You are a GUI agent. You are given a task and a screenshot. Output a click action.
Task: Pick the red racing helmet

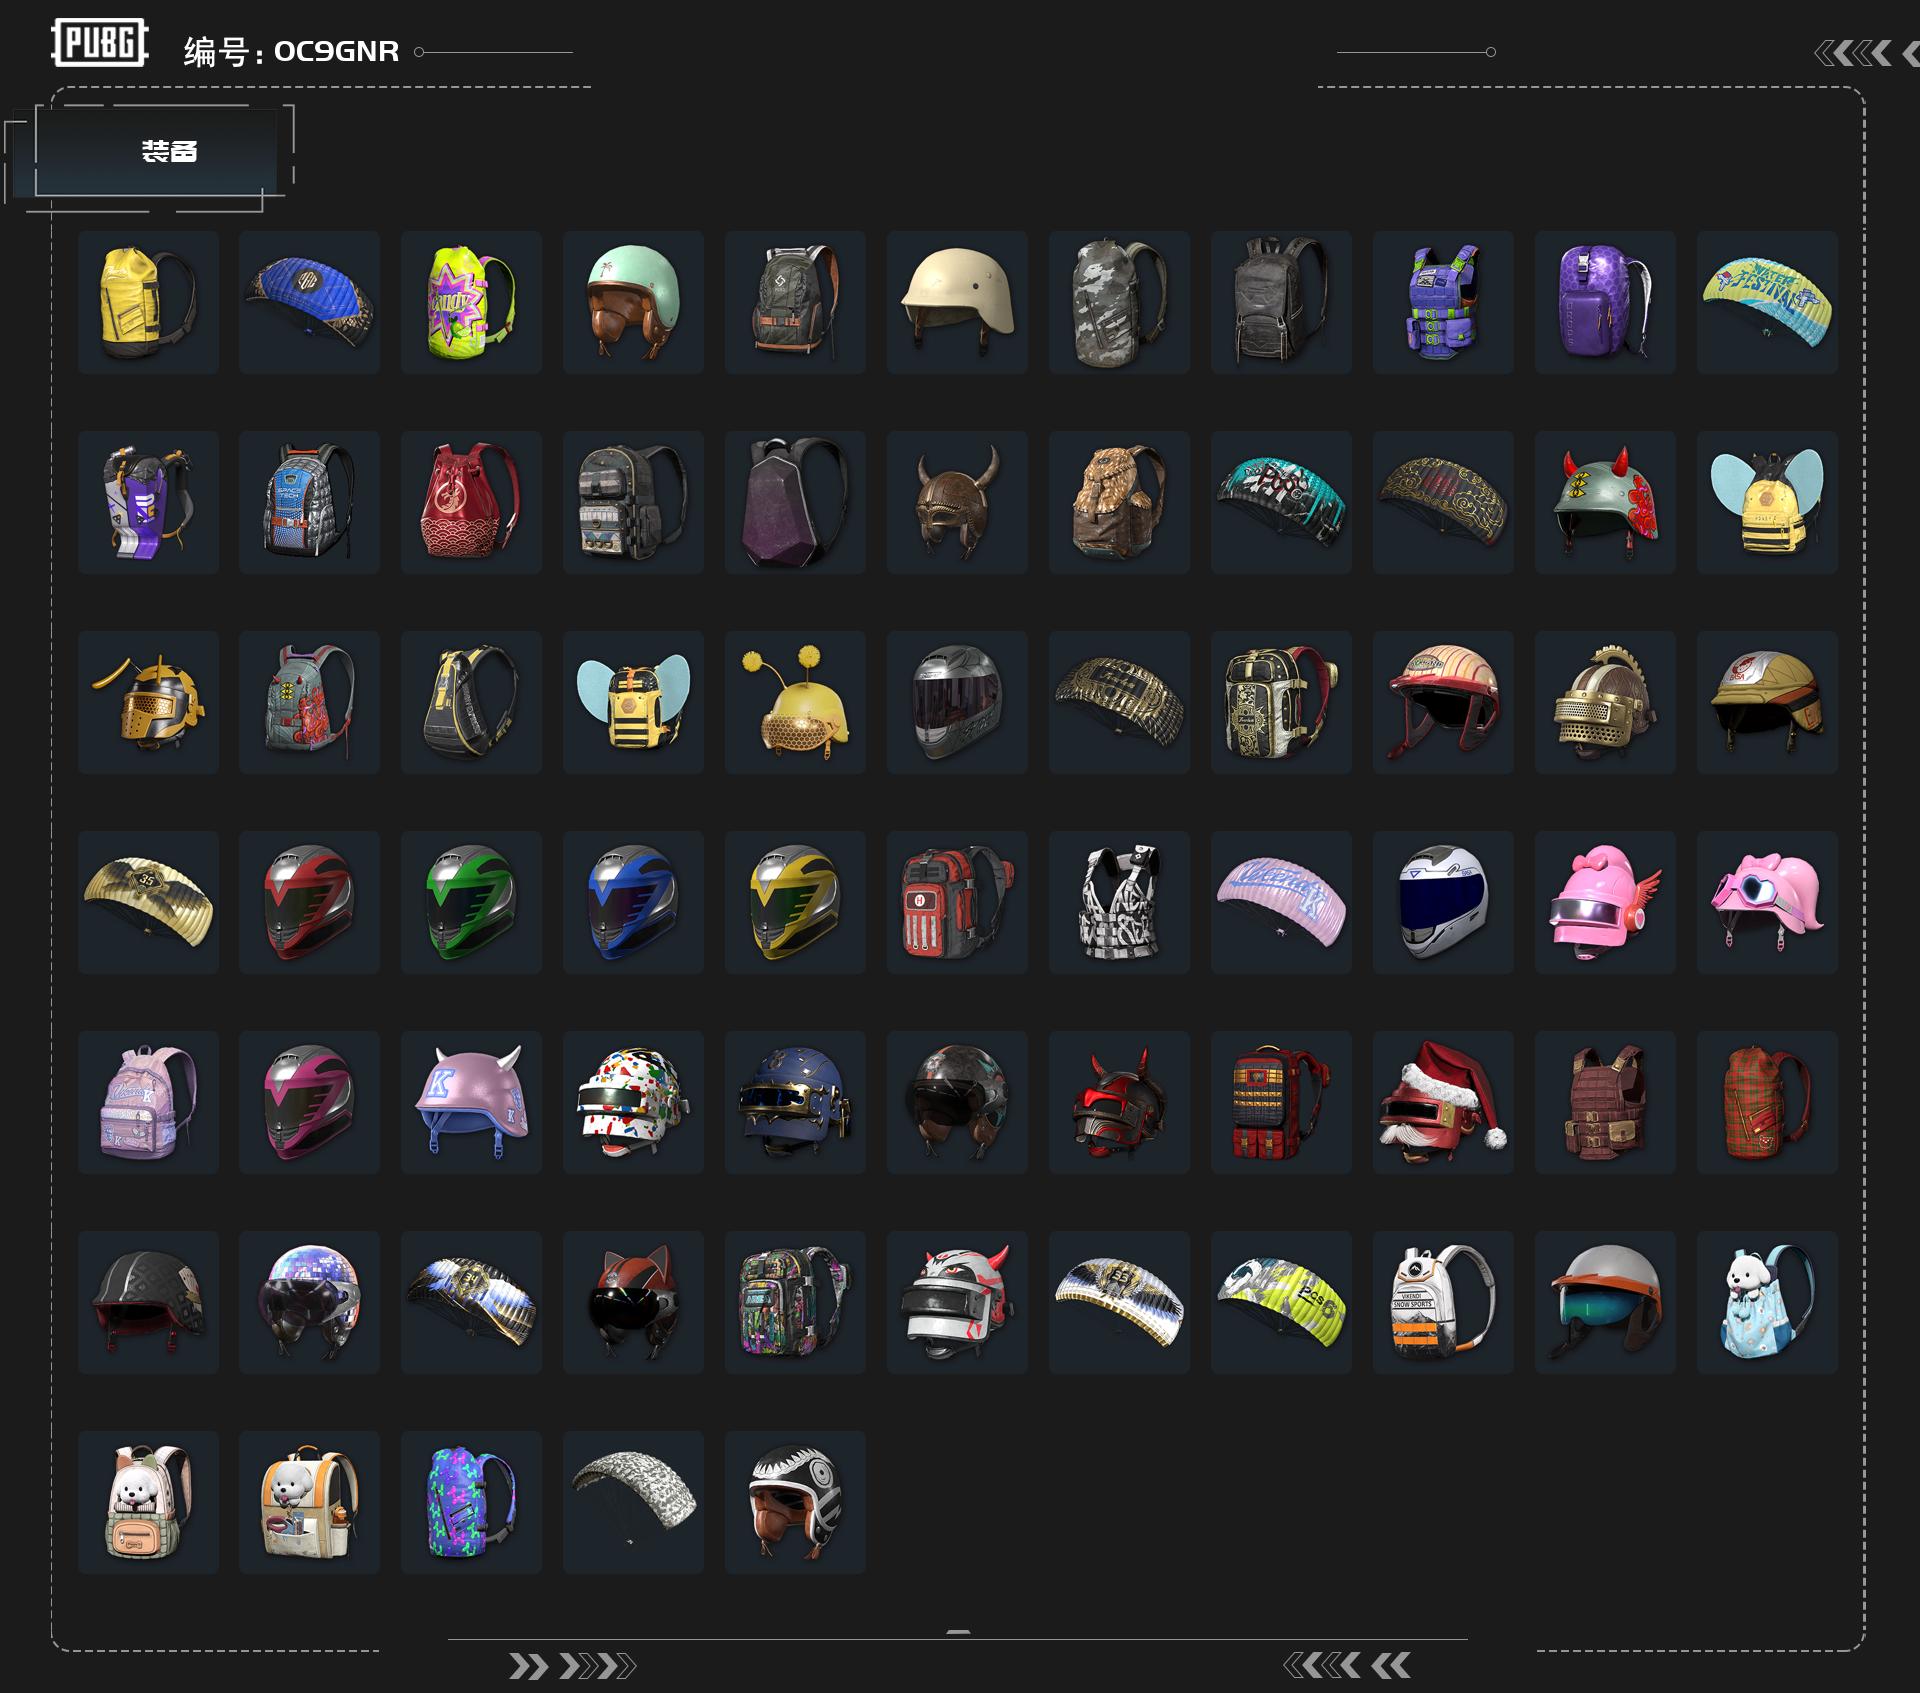click(309, 902)
